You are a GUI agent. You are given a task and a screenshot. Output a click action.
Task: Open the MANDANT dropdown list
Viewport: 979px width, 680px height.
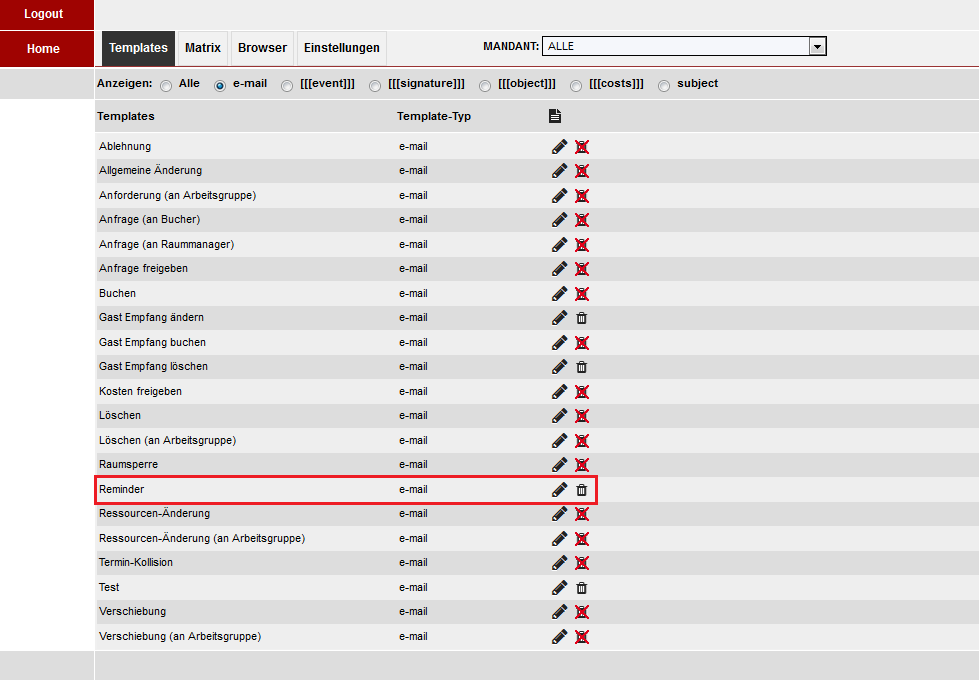pos(684,46)
